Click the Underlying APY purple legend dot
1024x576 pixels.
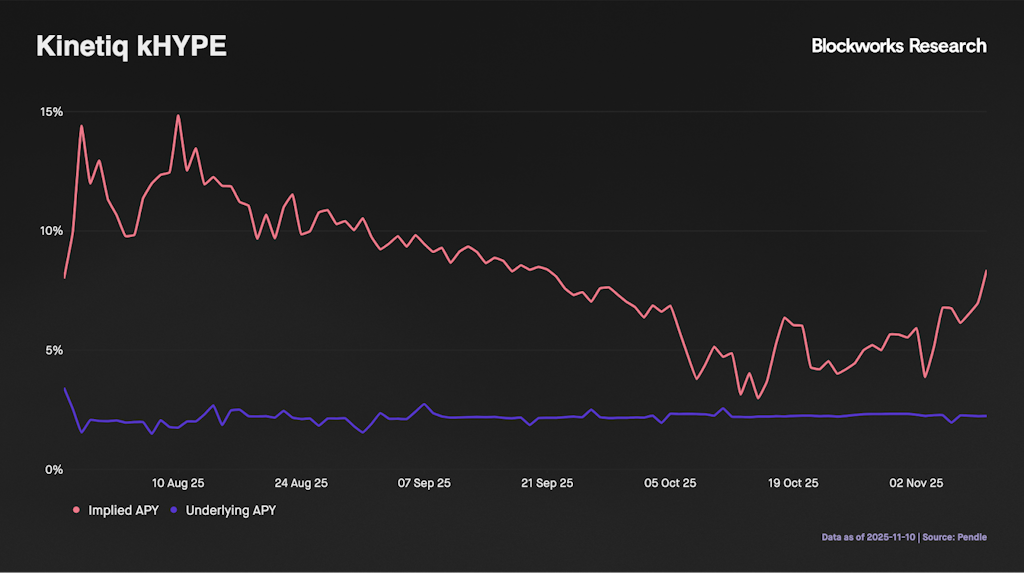pos(174,510)
